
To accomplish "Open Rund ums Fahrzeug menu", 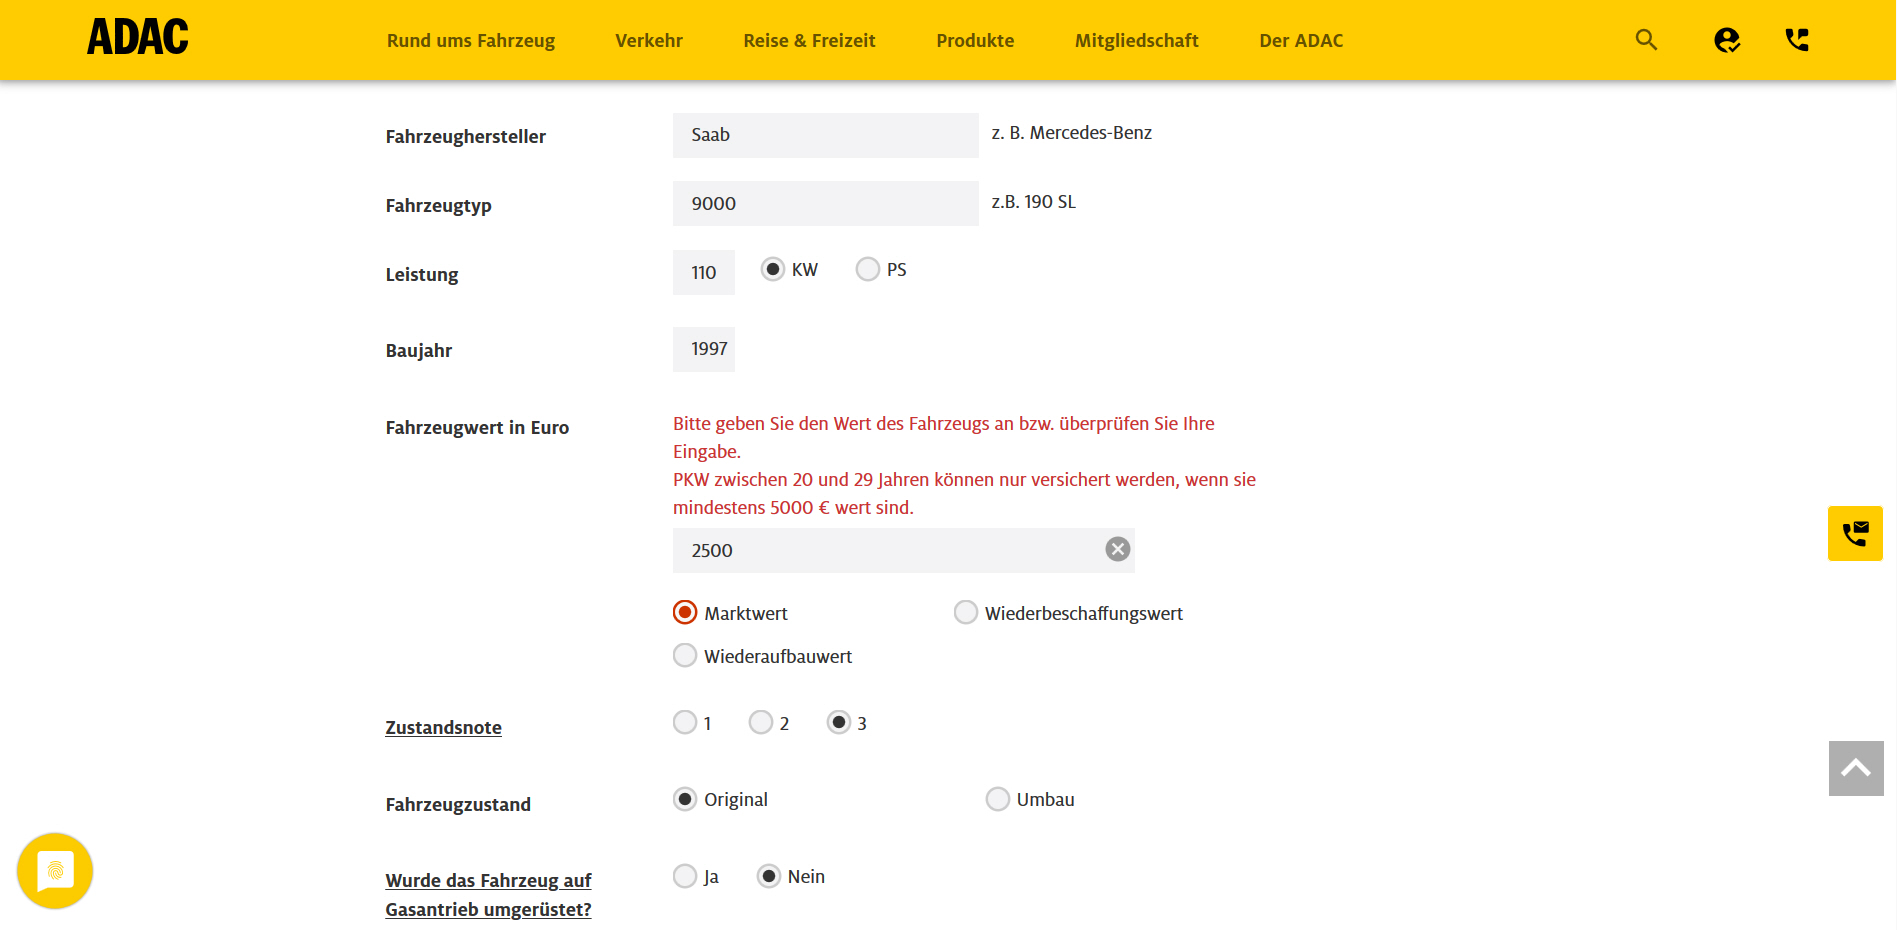I will pyautogui.click(x=471, y=41).
